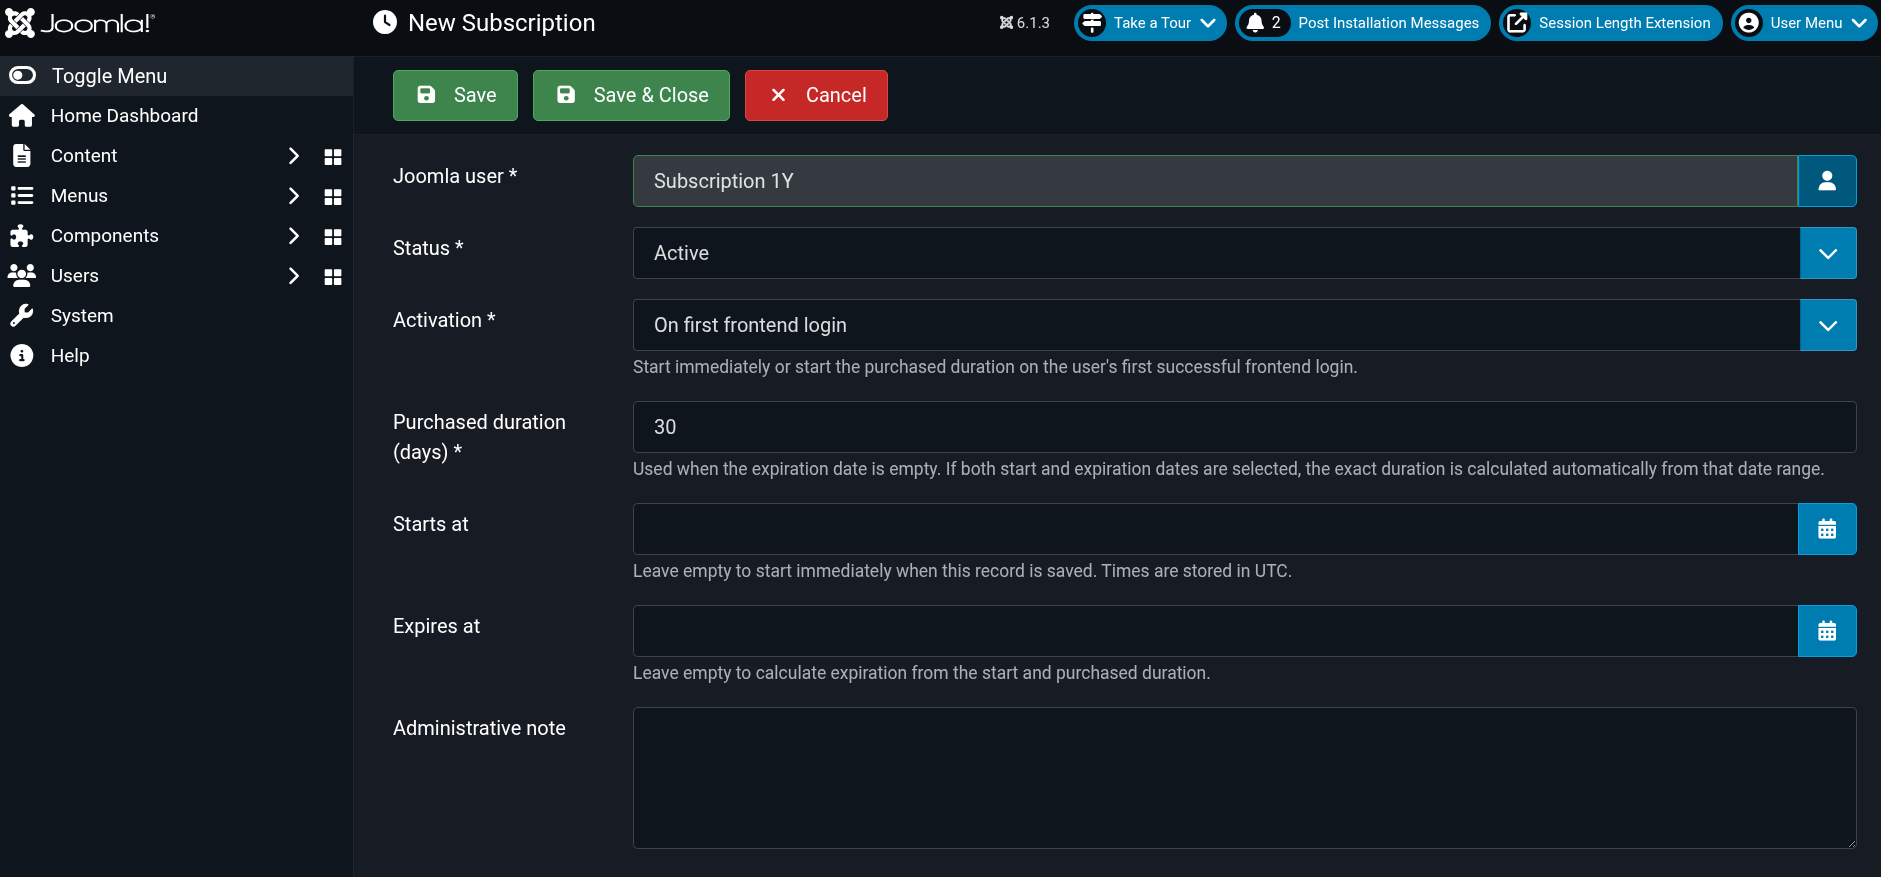Open the Activation dropdown
This screenshot has width=1881, height=877.
[1245, 325]
